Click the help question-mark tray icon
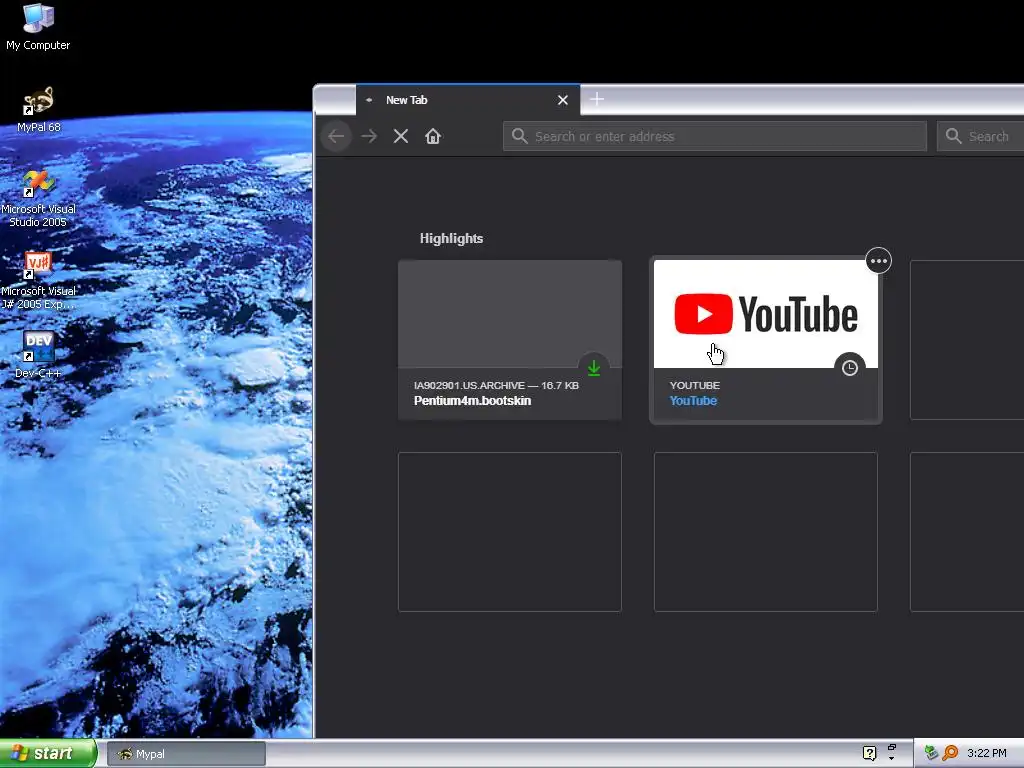This screenshot has width=1024, height=768. coord(869,754)
